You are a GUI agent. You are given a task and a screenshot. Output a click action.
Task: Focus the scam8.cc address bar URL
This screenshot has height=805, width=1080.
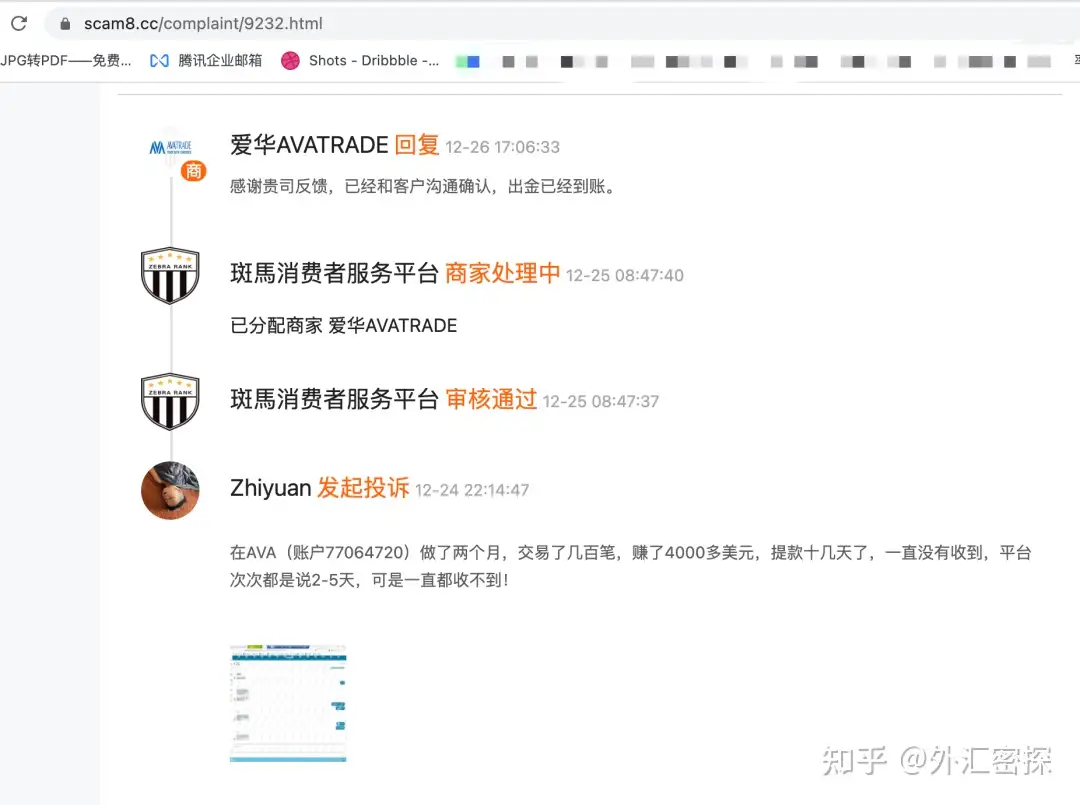point(203,23)
